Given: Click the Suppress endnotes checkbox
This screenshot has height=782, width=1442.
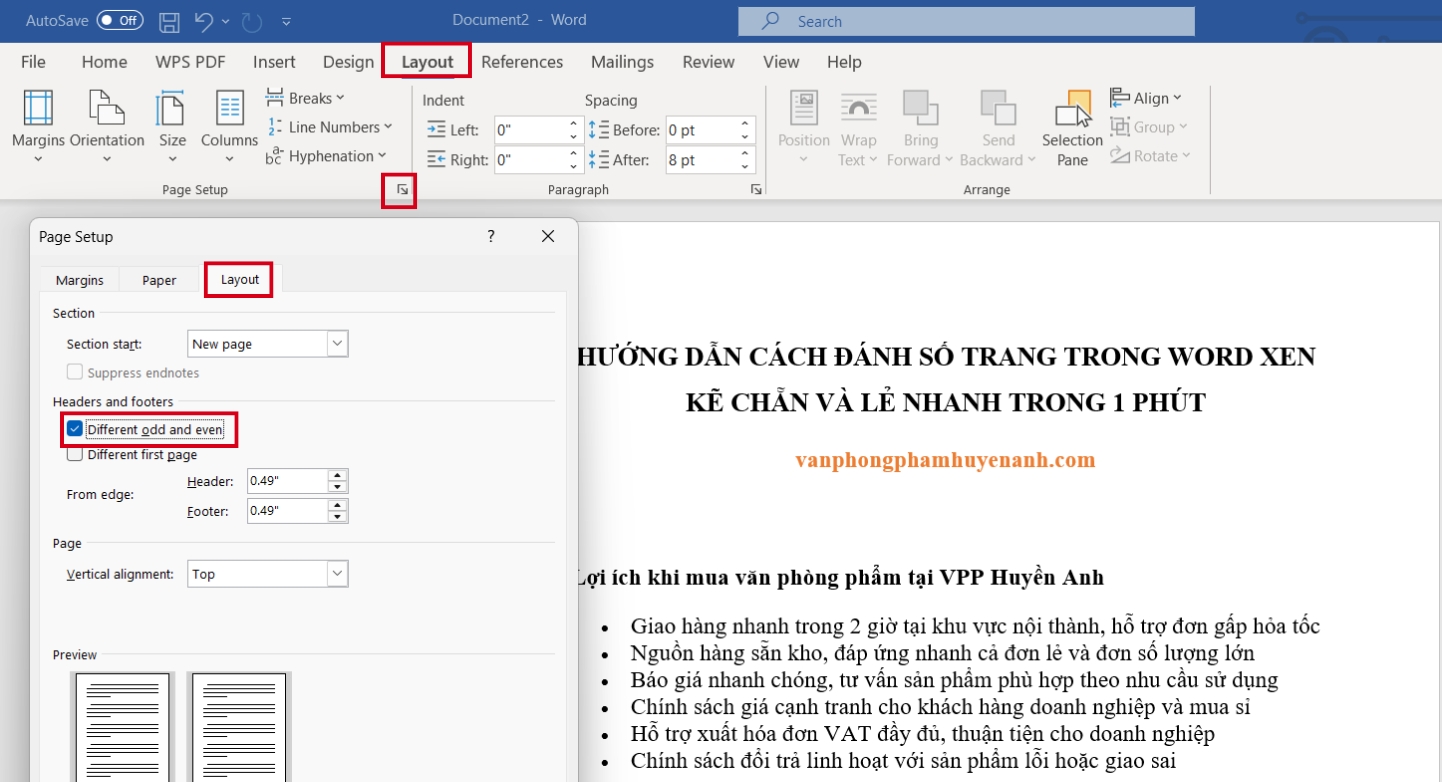Looking at the screenshot, I should pos(74,373).
